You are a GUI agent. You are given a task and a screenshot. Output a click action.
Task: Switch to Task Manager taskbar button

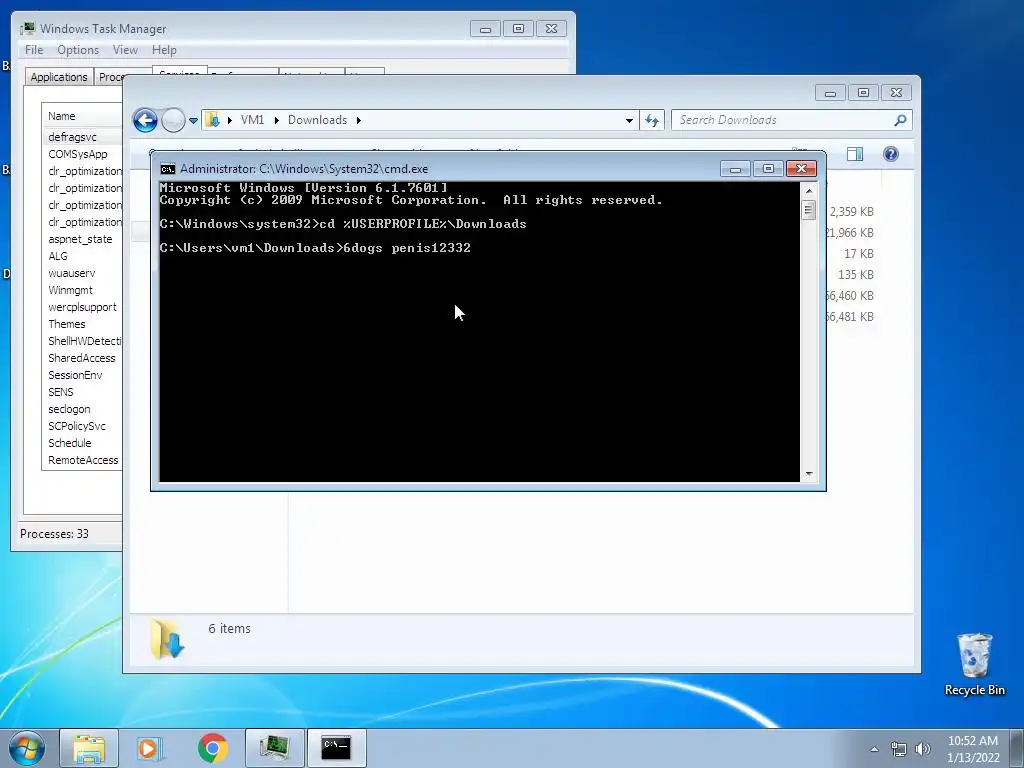[275, 748]
